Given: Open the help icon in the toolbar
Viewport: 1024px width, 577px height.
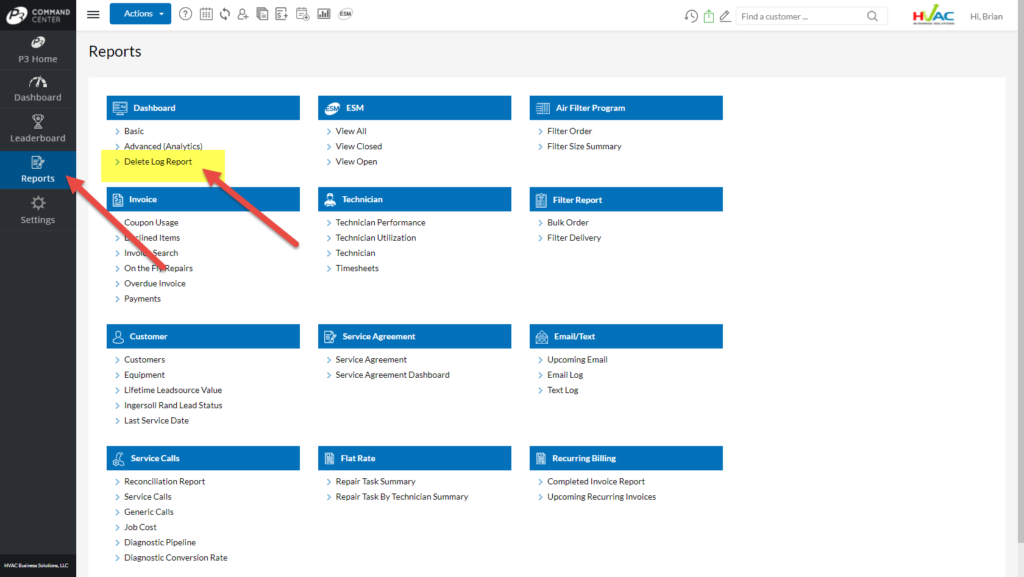Looking at the screenshot, I should coord(186,13).
